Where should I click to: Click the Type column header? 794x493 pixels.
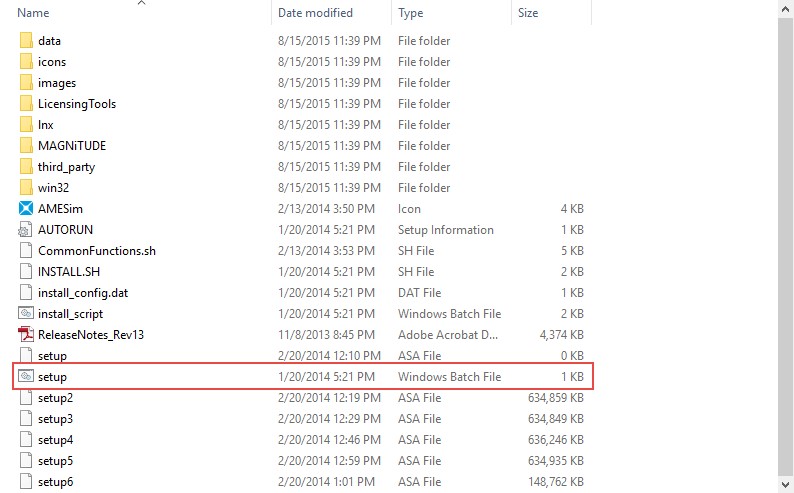click(410, 13)
